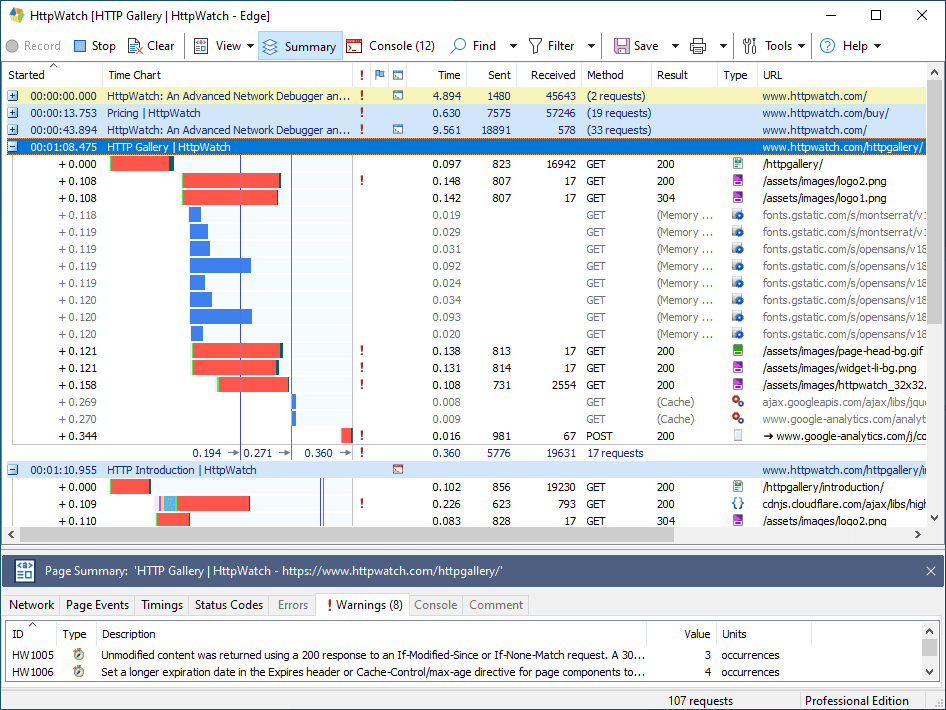946x710 pixels.
Task: Click the blue bar at +0.118 request
Action: click(x=195, y=215)
